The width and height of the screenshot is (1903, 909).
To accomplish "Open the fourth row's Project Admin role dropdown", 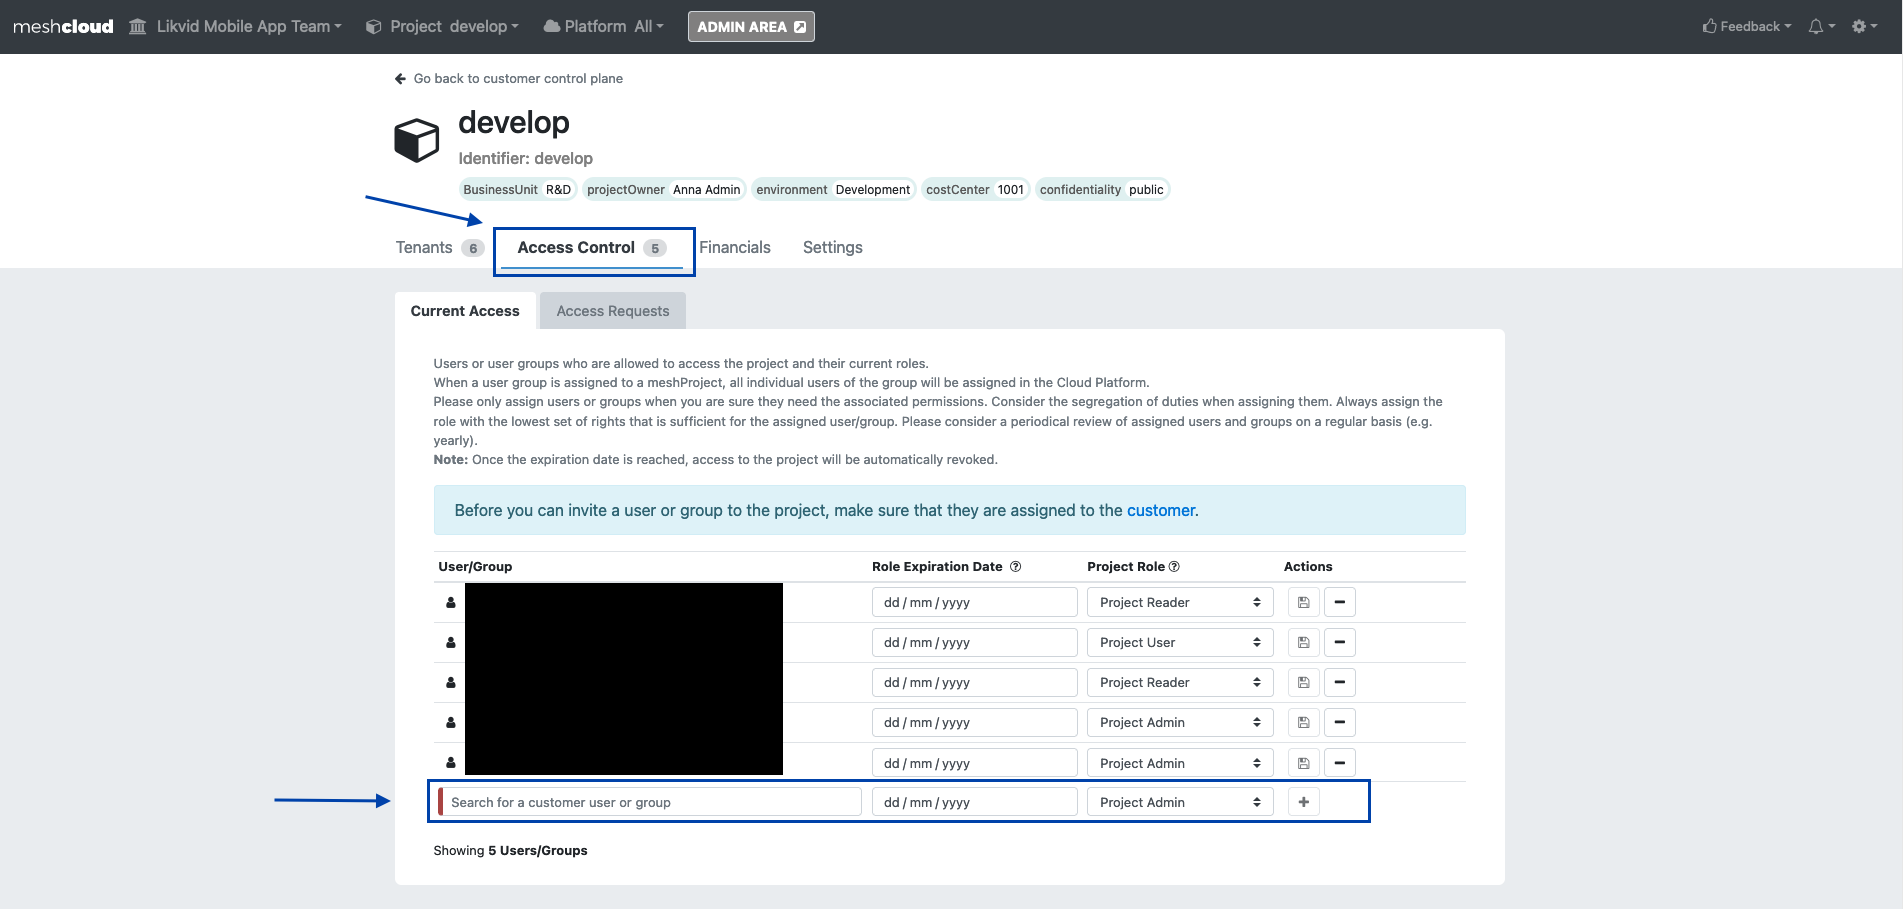I will pyautogui.click(x=1180, y=723).
